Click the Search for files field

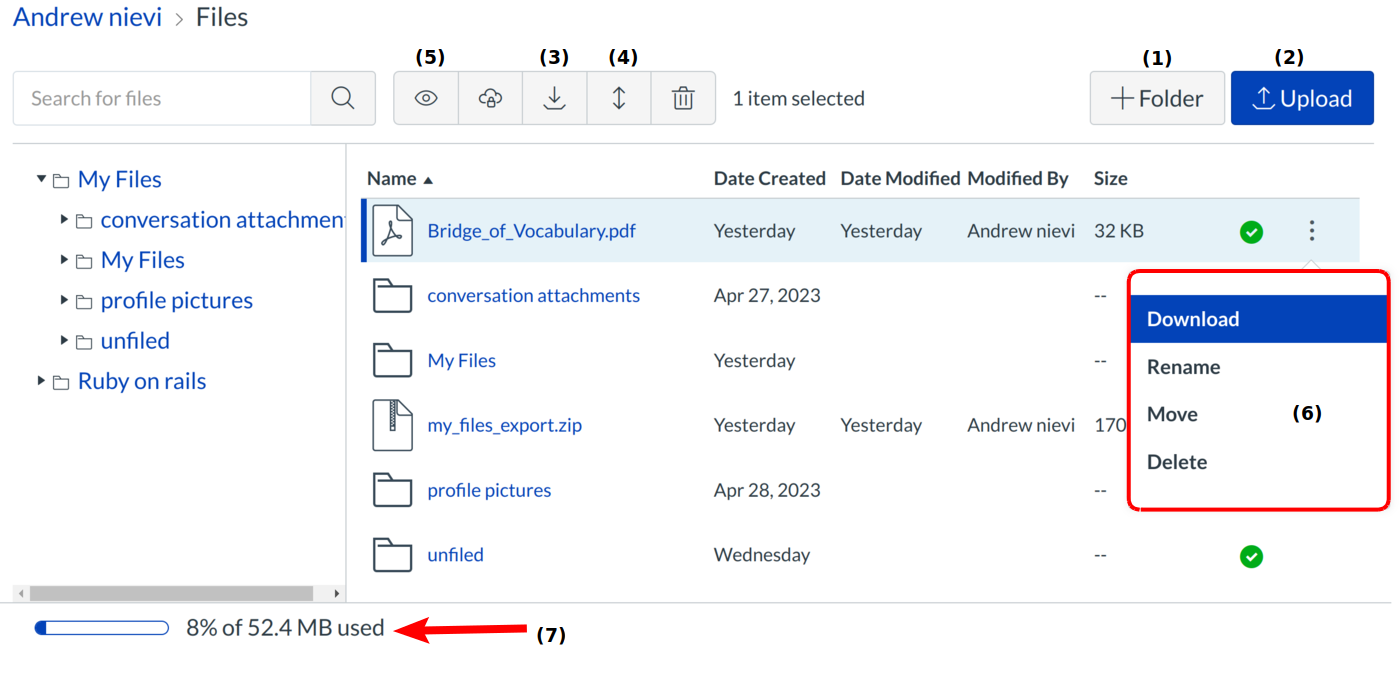click(x=162, y=98)
